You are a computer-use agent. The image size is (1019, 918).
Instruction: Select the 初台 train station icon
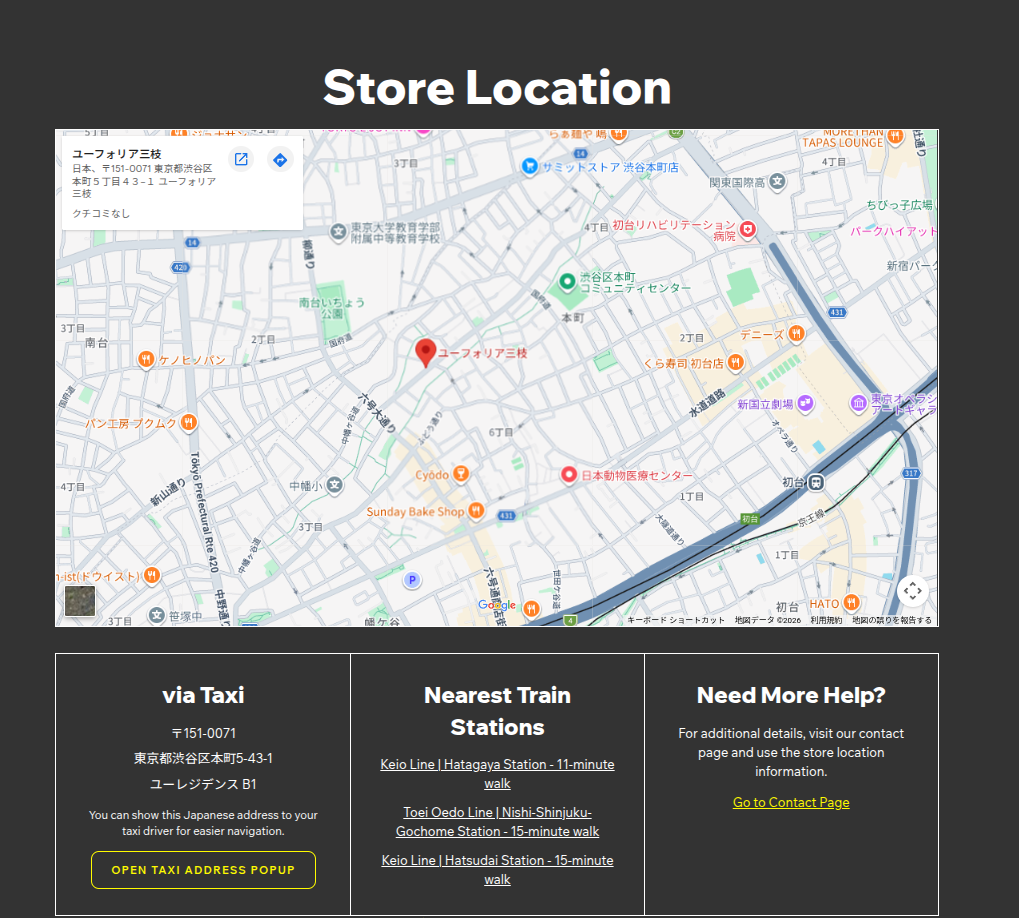click(817, 482)
